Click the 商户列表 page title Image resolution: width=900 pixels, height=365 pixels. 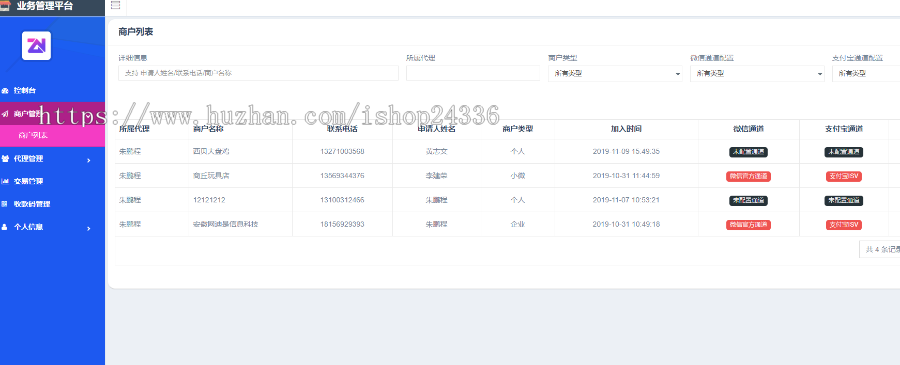coord(135,32)
